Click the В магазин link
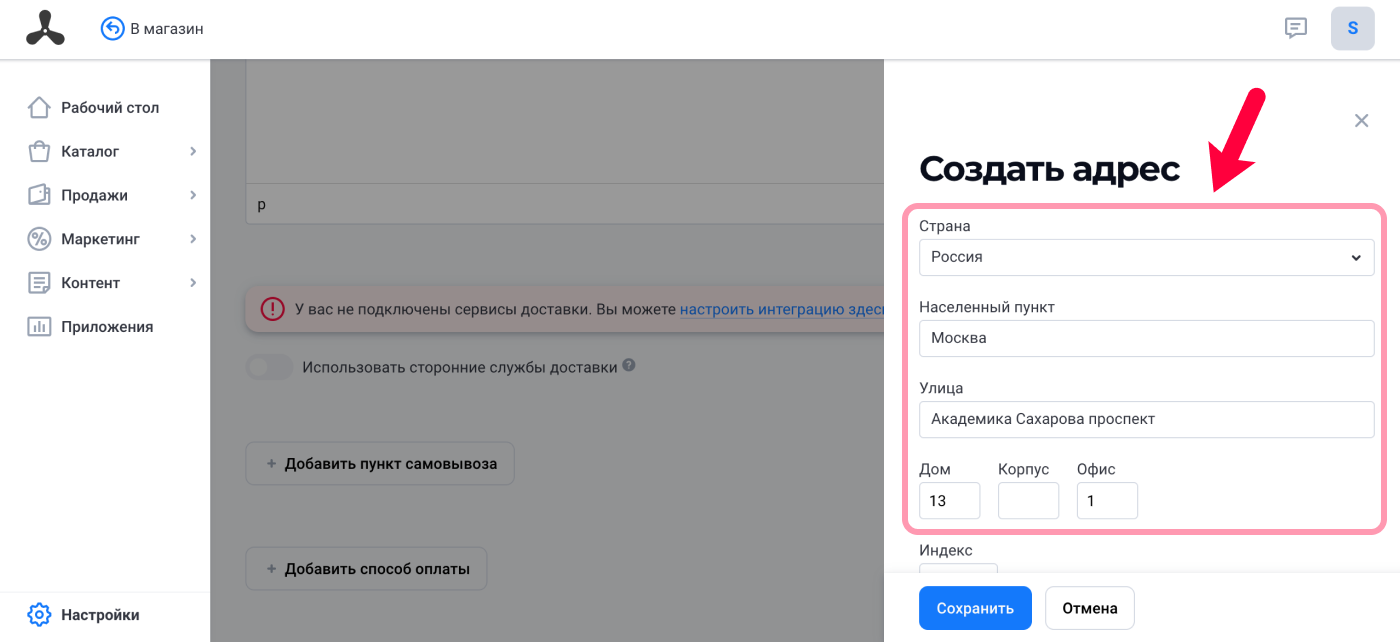 (x=167, y=29)
